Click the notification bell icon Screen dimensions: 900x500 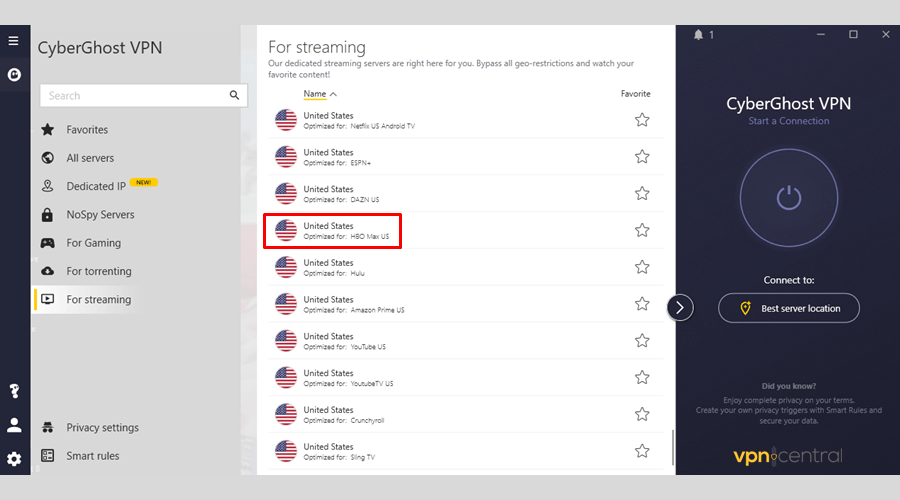click(698, 35)
